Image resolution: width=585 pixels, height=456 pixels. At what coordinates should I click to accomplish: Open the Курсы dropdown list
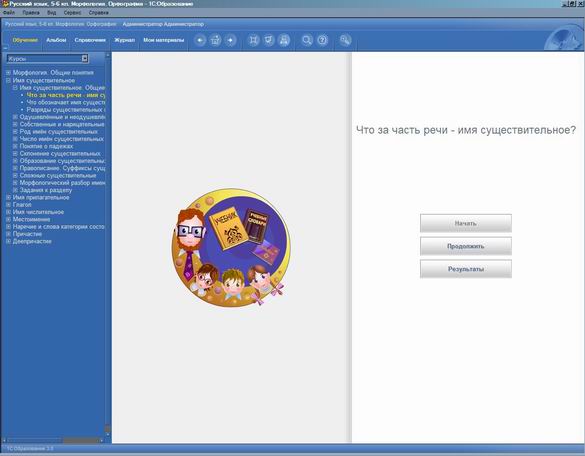[85, 58]
